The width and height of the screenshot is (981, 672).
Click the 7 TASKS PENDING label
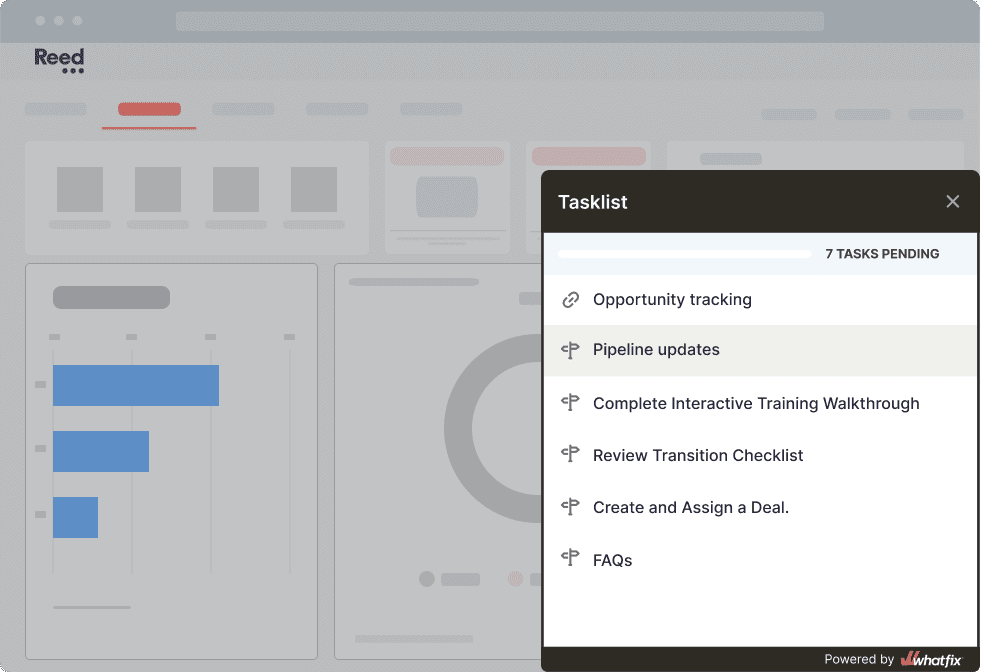pyautogui.click(x=882, y=254)
